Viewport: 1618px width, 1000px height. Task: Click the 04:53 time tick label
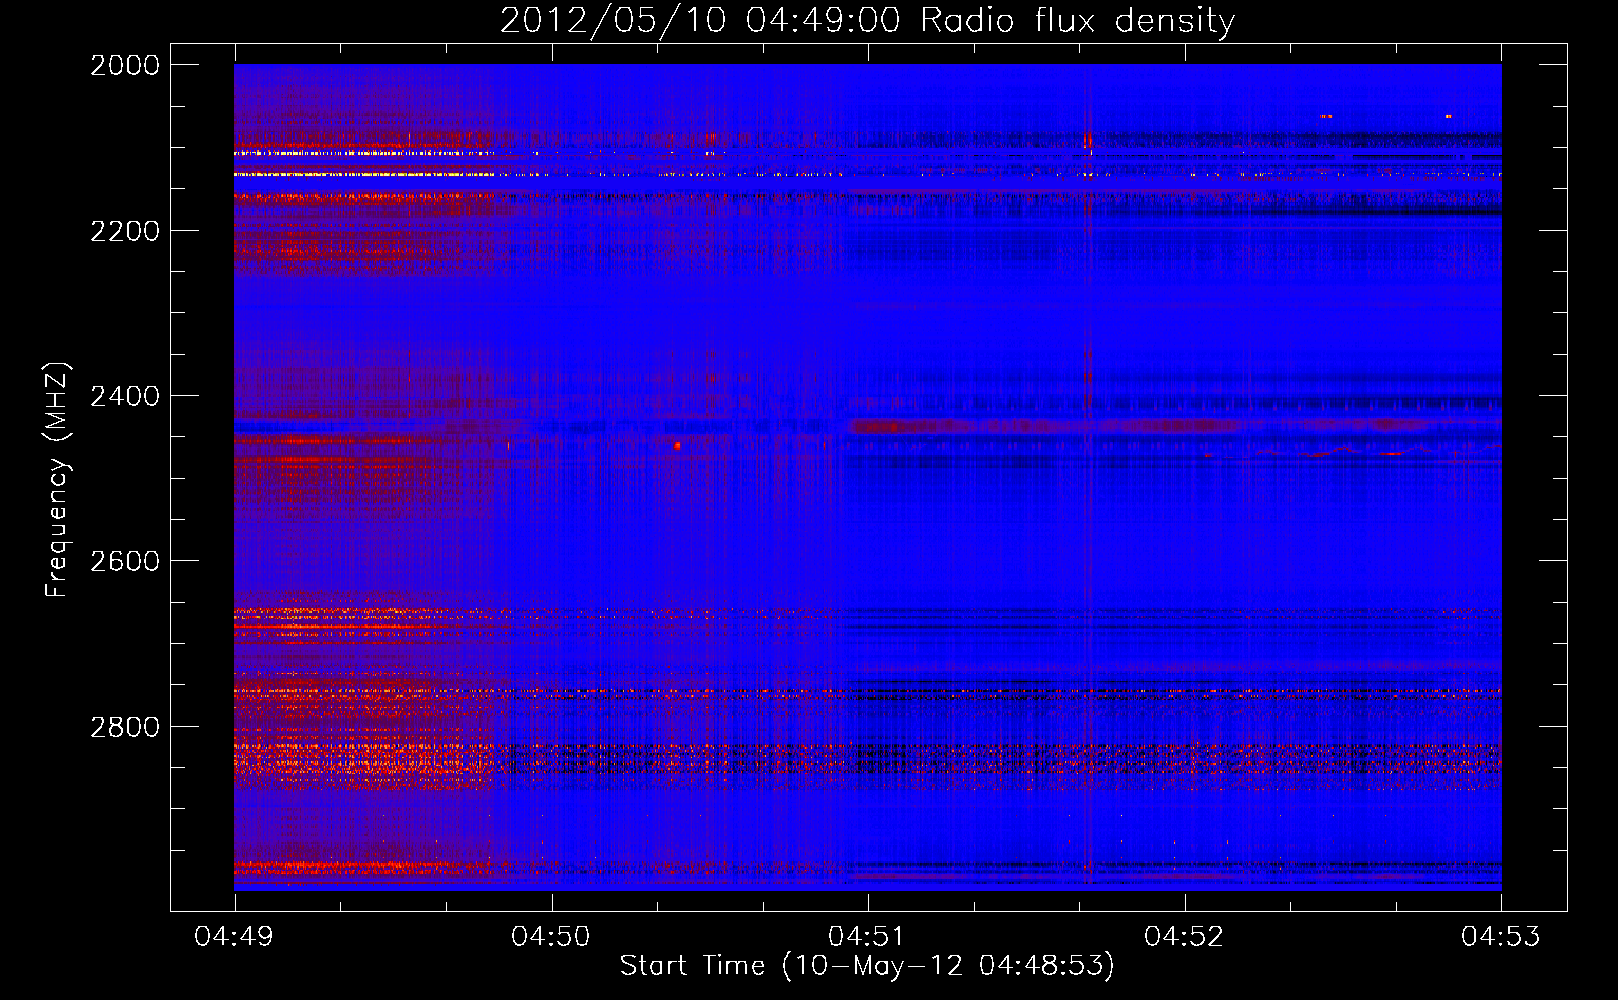tap(1501, 937)
